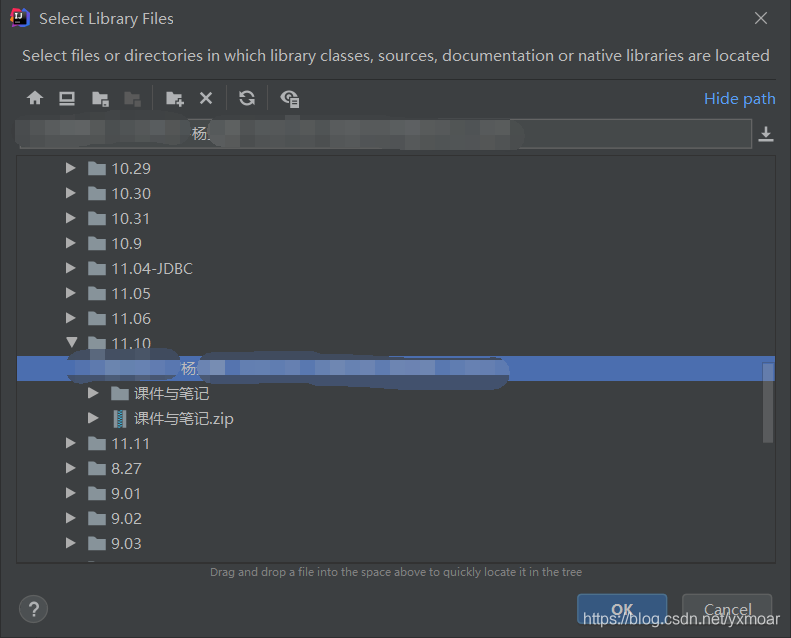791x638 pixels.
Task: Toggle showing hidden files and directories
Action: tap(290, 98)
